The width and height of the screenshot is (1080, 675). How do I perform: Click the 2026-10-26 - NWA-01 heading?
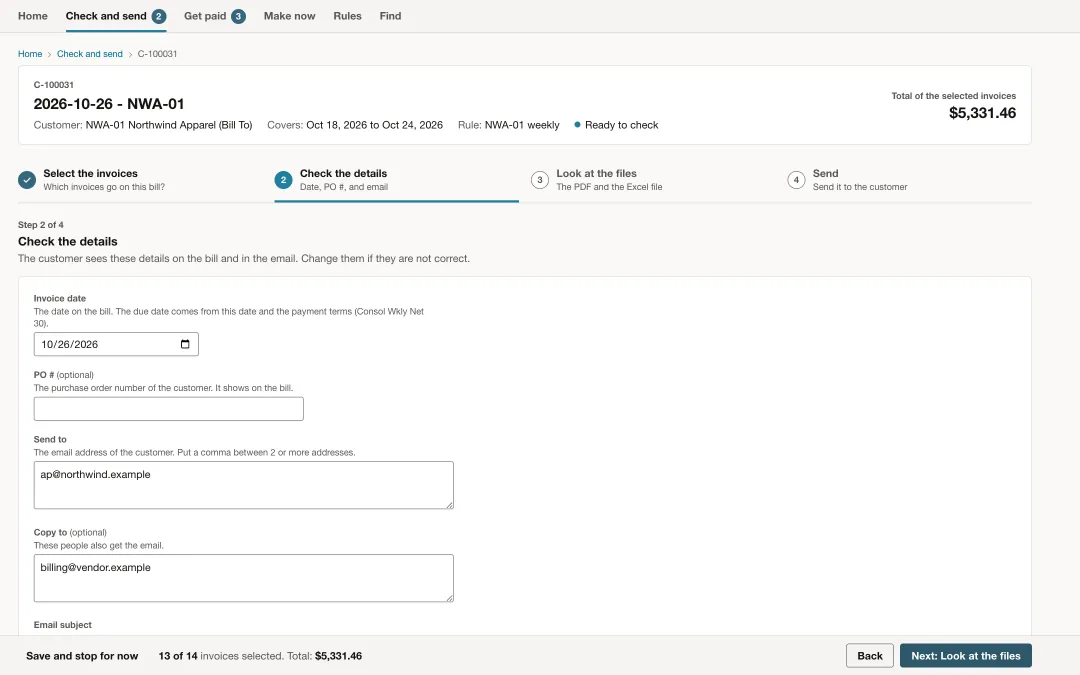click(109, 104)
